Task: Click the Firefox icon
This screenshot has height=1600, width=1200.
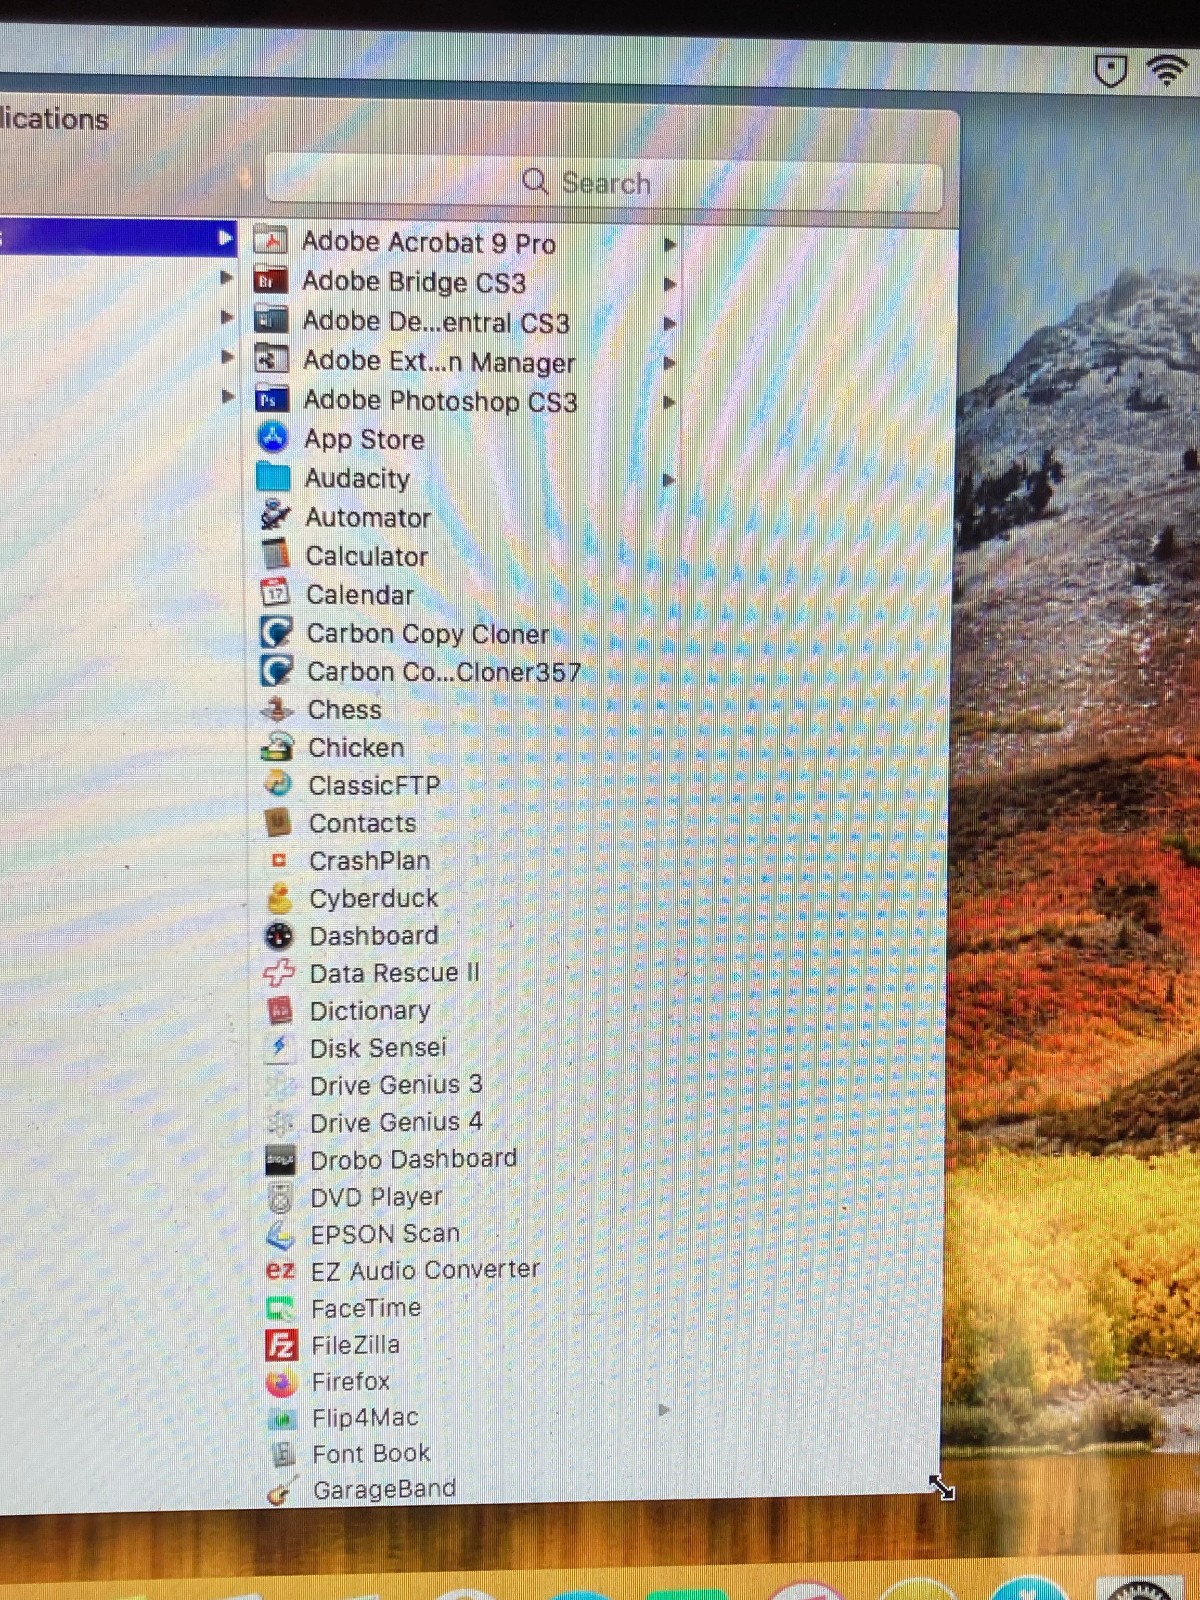Action: click(282, 1382)
